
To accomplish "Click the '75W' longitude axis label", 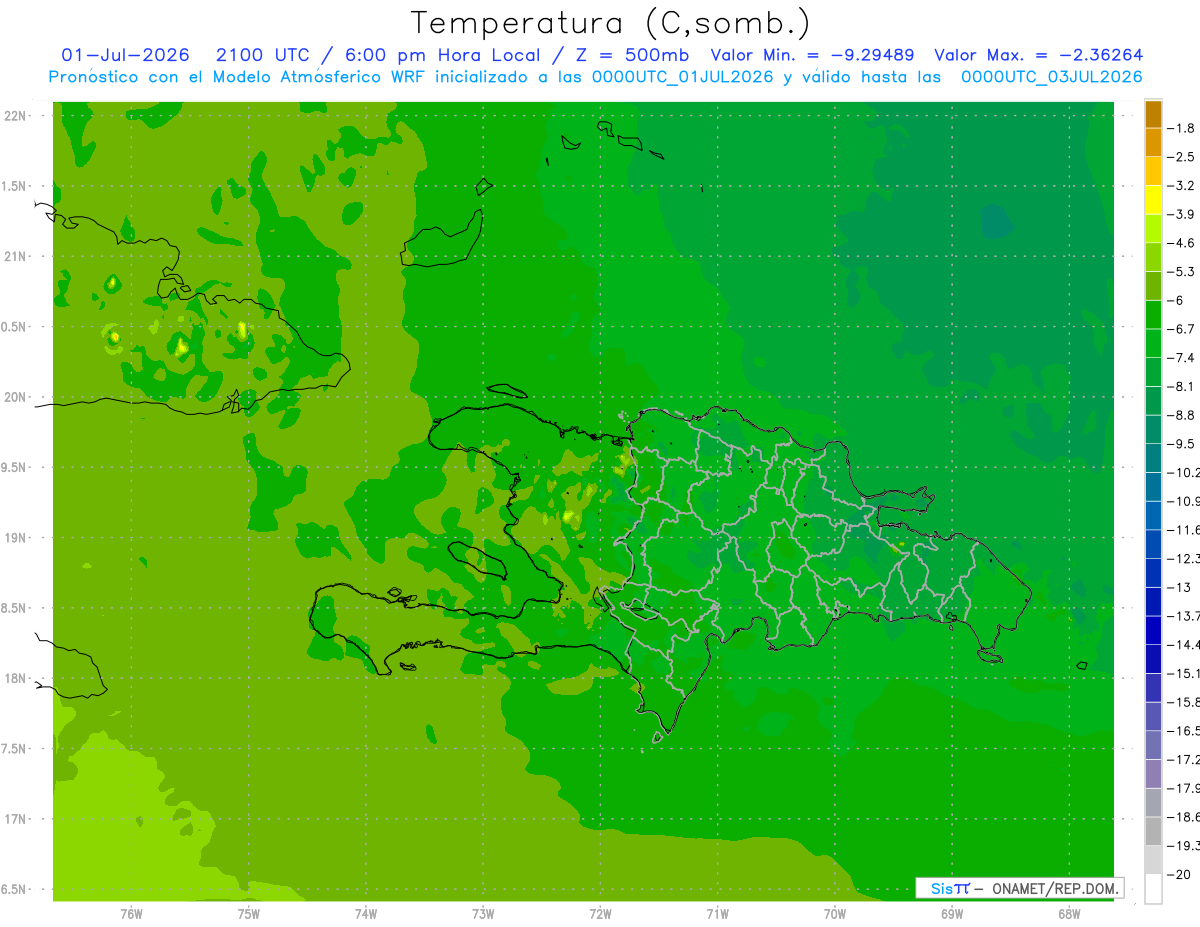I will click(x=249, y=915).
